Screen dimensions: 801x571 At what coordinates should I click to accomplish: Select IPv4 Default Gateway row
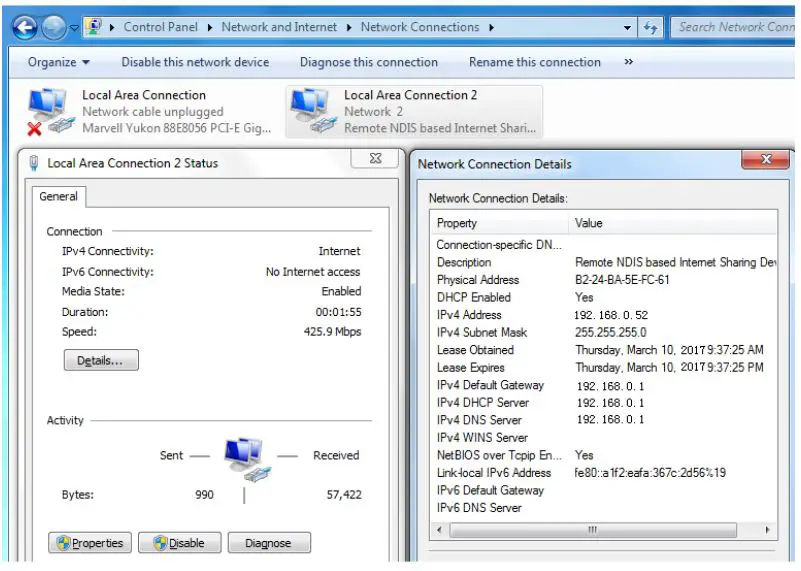605,385
